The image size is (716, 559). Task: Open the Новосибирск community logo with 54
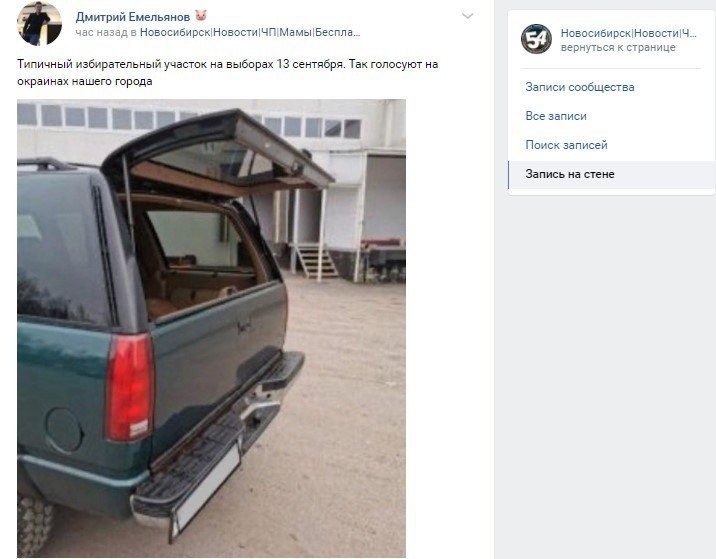tap(536, 39)
